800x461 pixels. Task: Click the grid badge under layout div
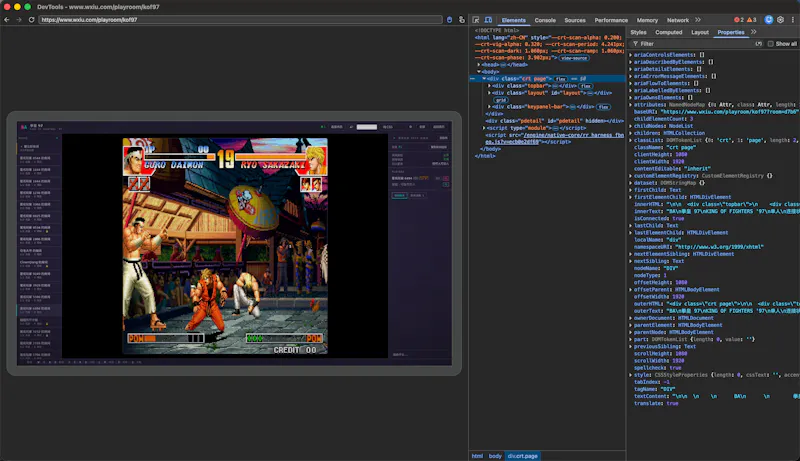coord(501,100)
